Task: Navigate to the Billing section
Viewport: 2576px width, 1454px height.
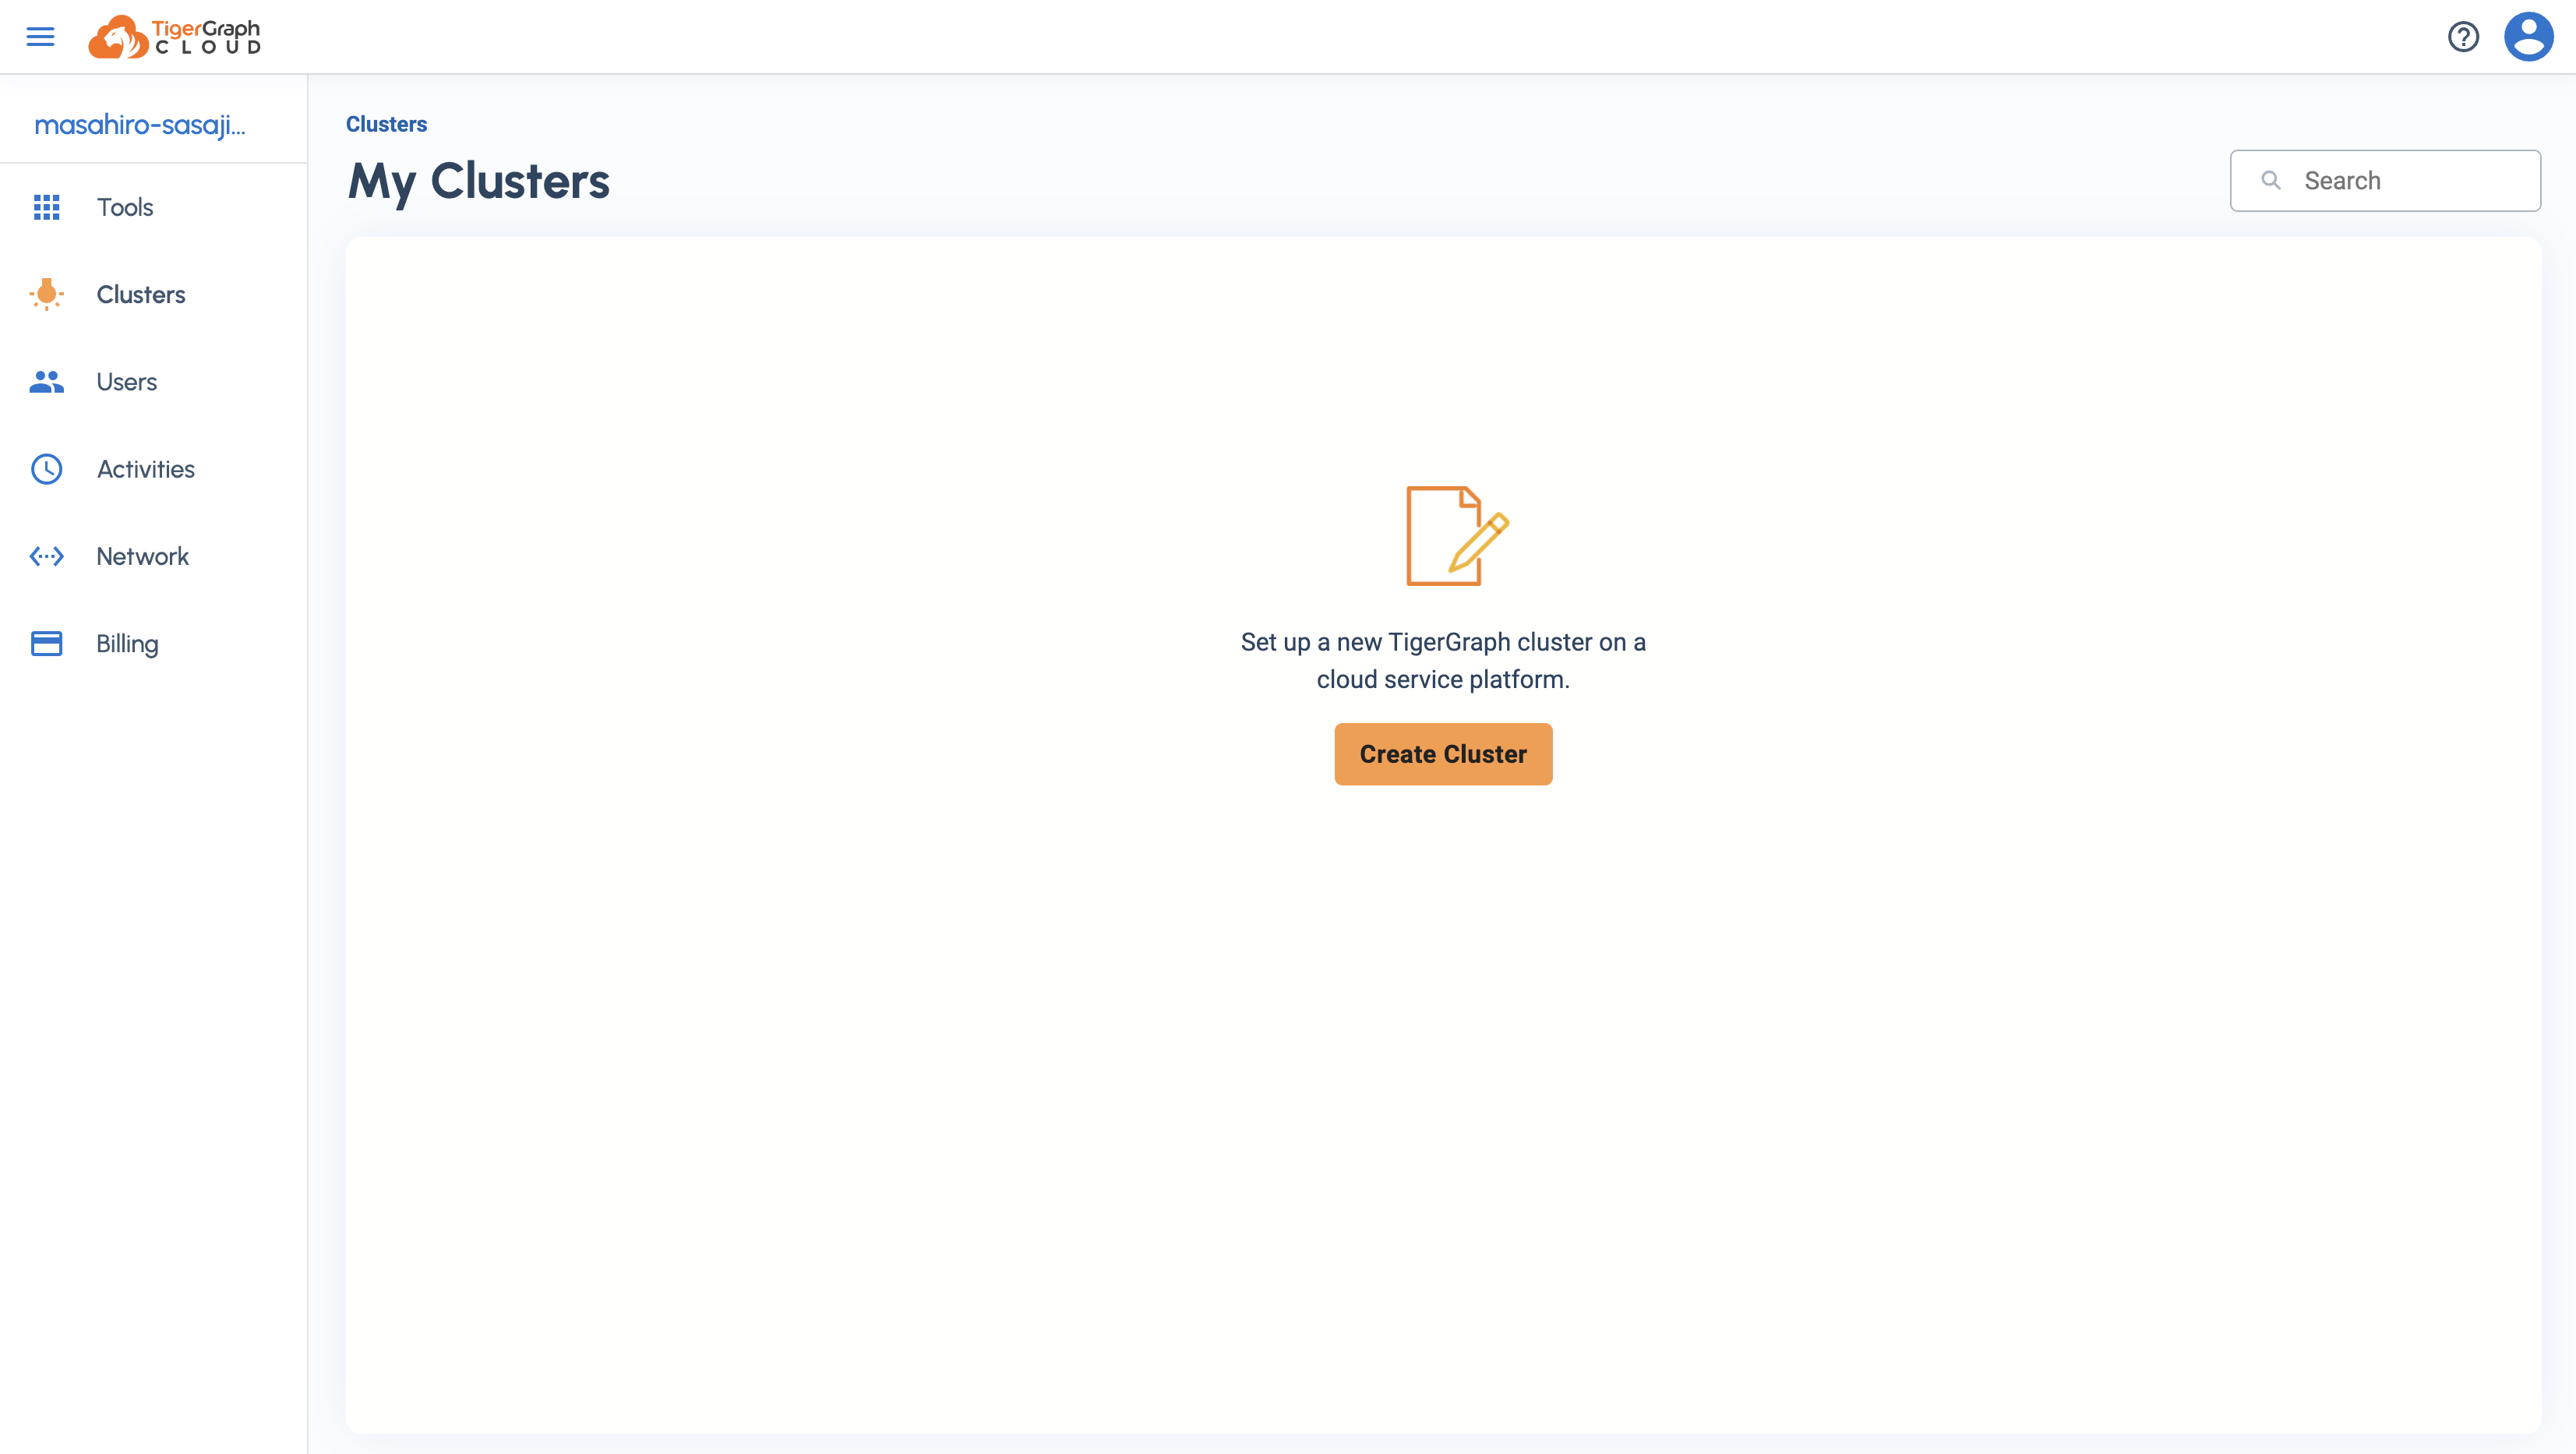Action: pos(127,643)
